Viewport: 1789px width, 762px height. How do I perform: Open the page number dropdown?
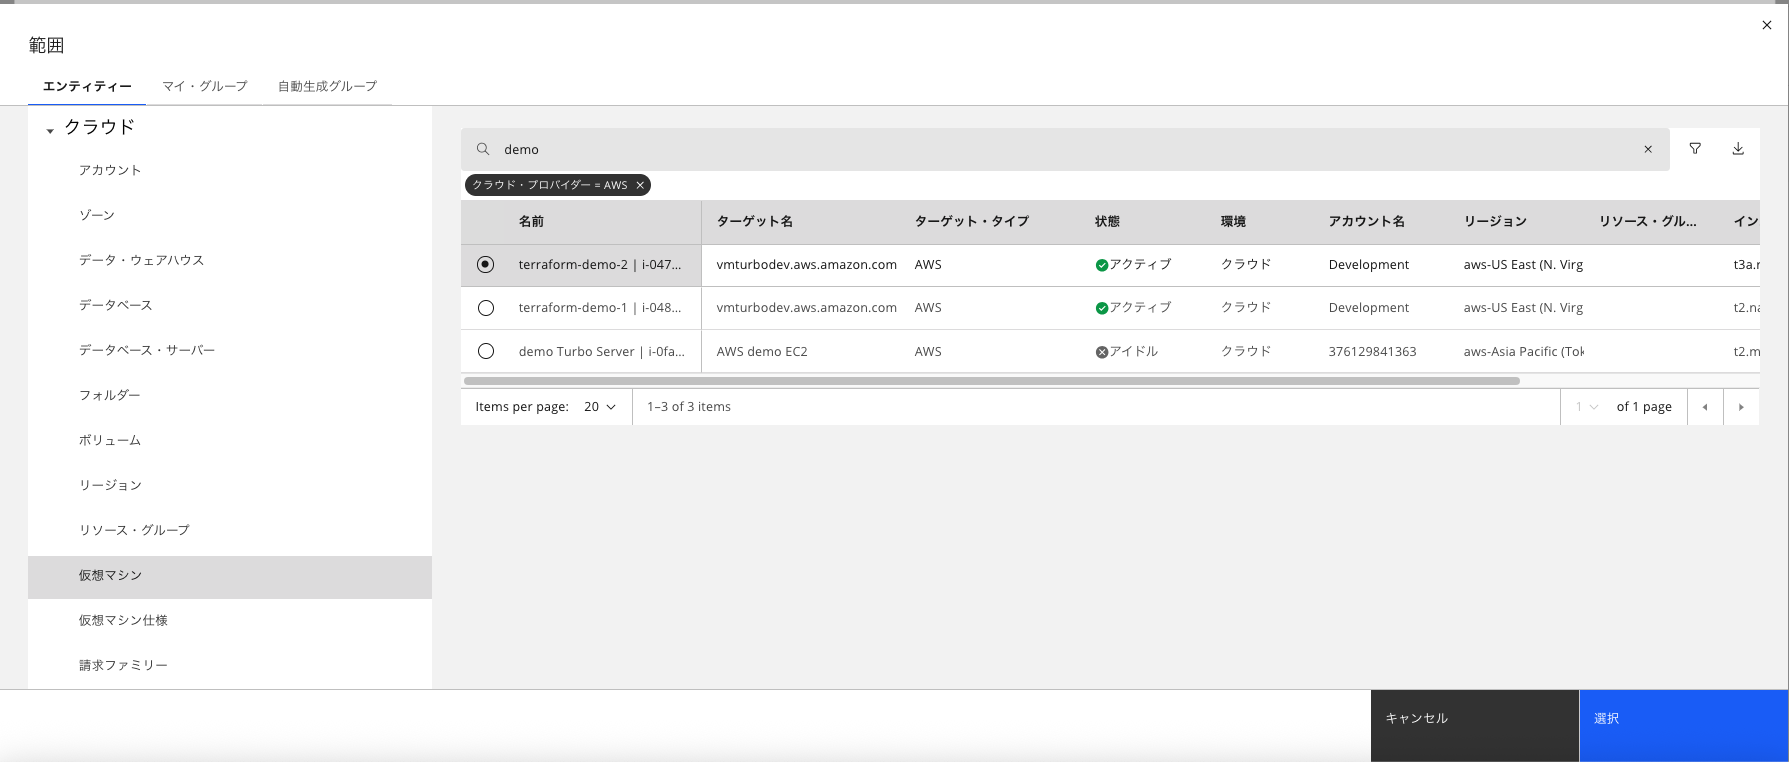(x=1587, y=407)
